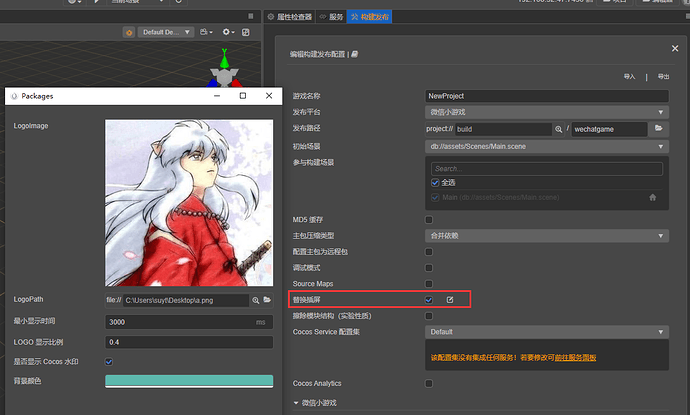Click the LogoImage preview thumbnail
The image size is (690, 415).
click(x=189, y=203)
